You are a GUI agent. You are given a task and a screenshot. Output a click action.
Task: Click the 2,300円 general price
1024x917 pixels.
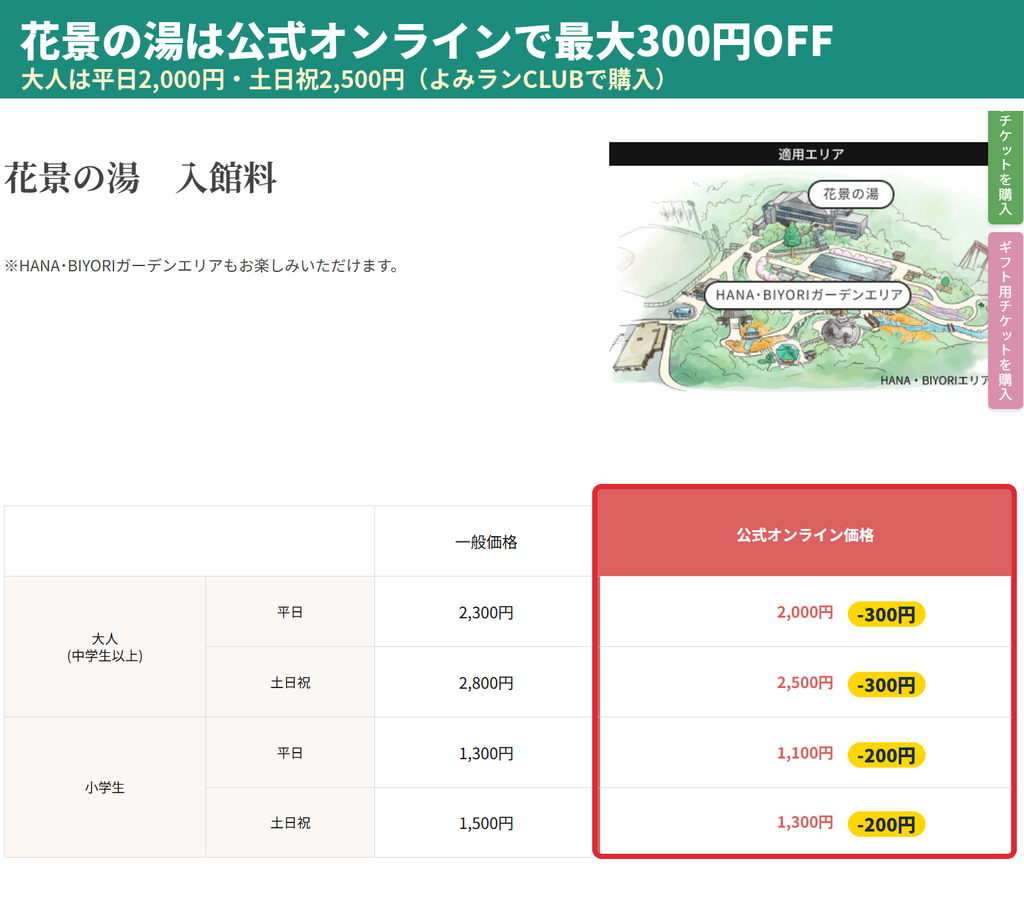tap(486, 613)
